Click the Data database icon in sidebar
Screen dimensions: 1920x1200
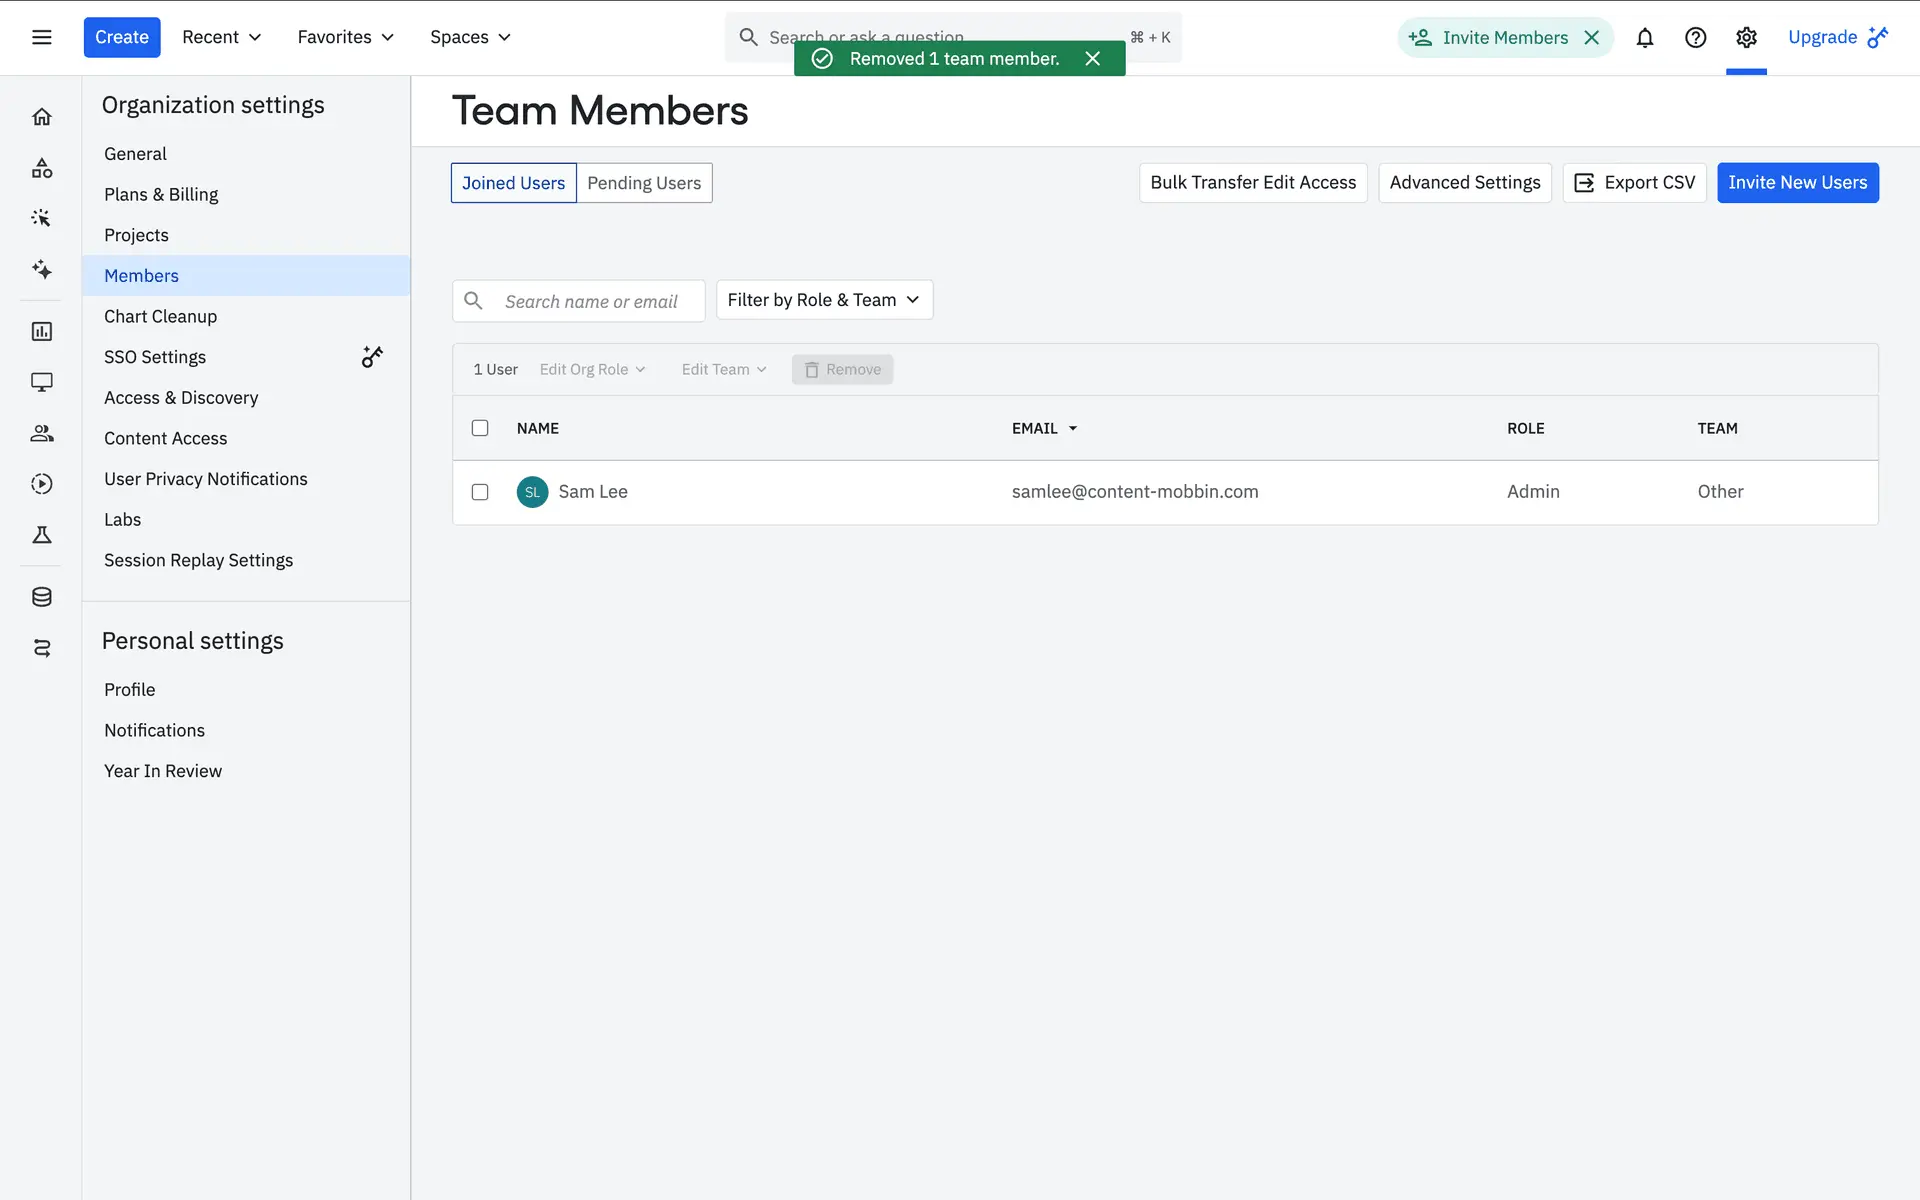41,597
